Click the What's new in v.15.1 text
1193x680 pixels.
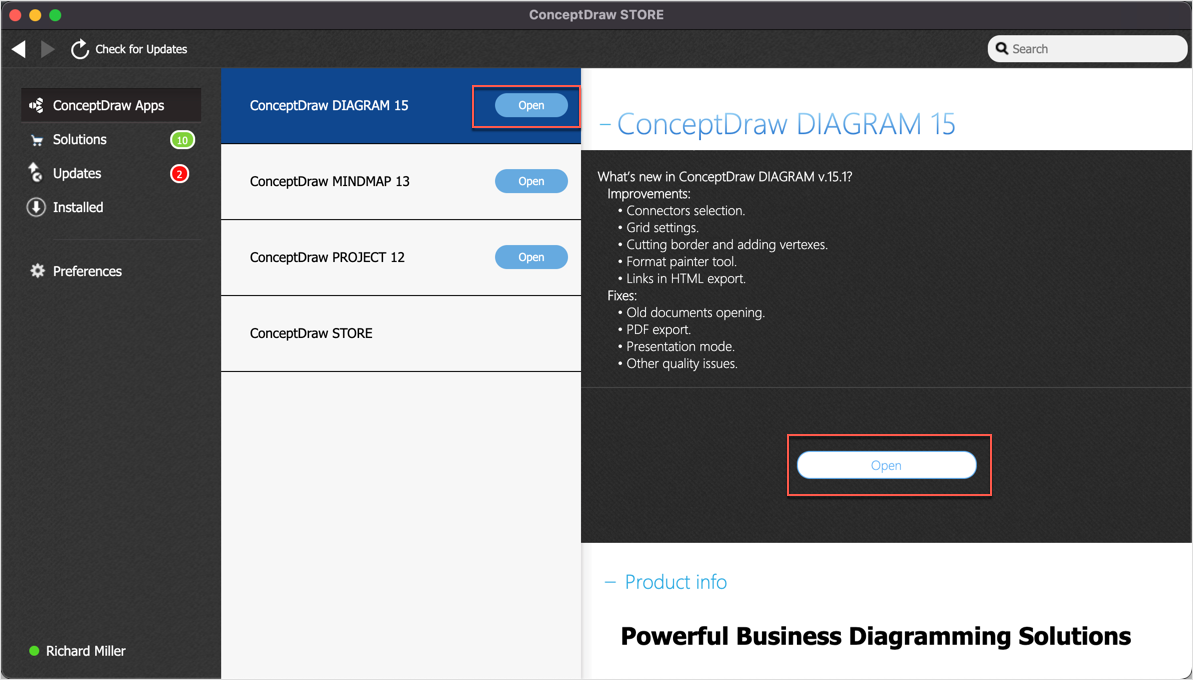point(725,176)
